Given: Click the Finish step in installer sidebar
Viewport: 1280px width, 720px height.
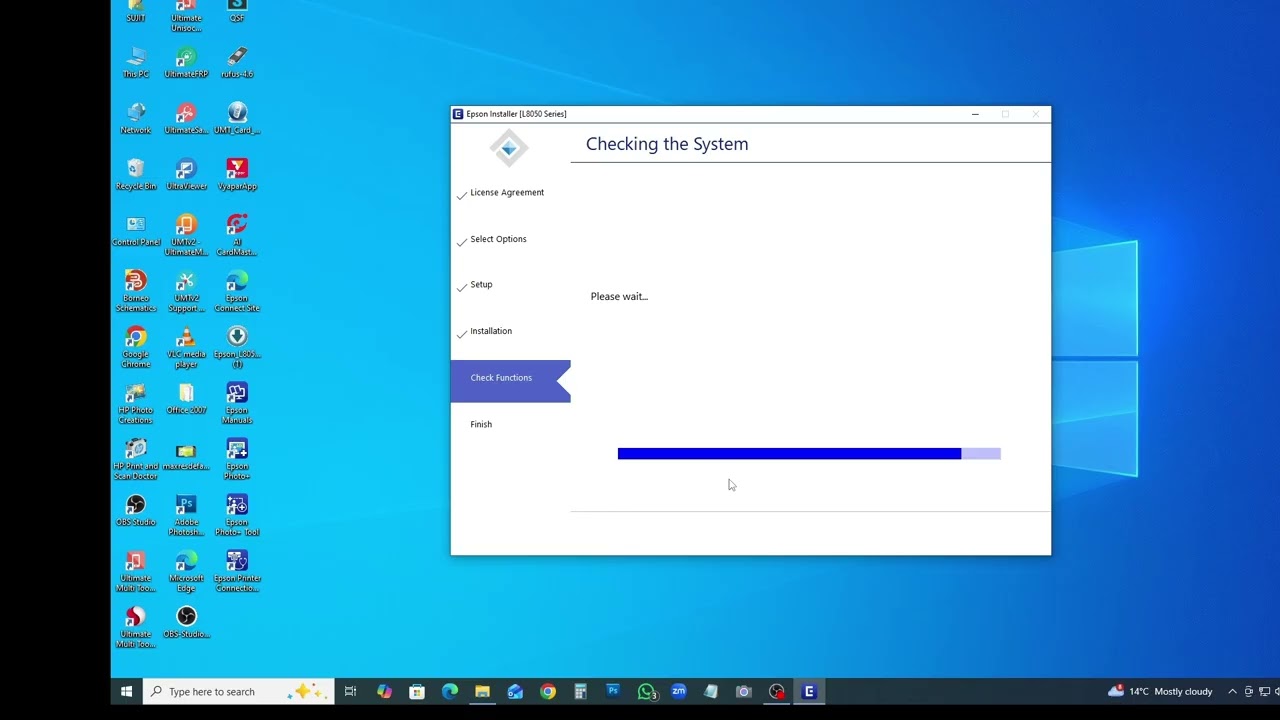Looking at the screenshot, I should pos(481,425).
